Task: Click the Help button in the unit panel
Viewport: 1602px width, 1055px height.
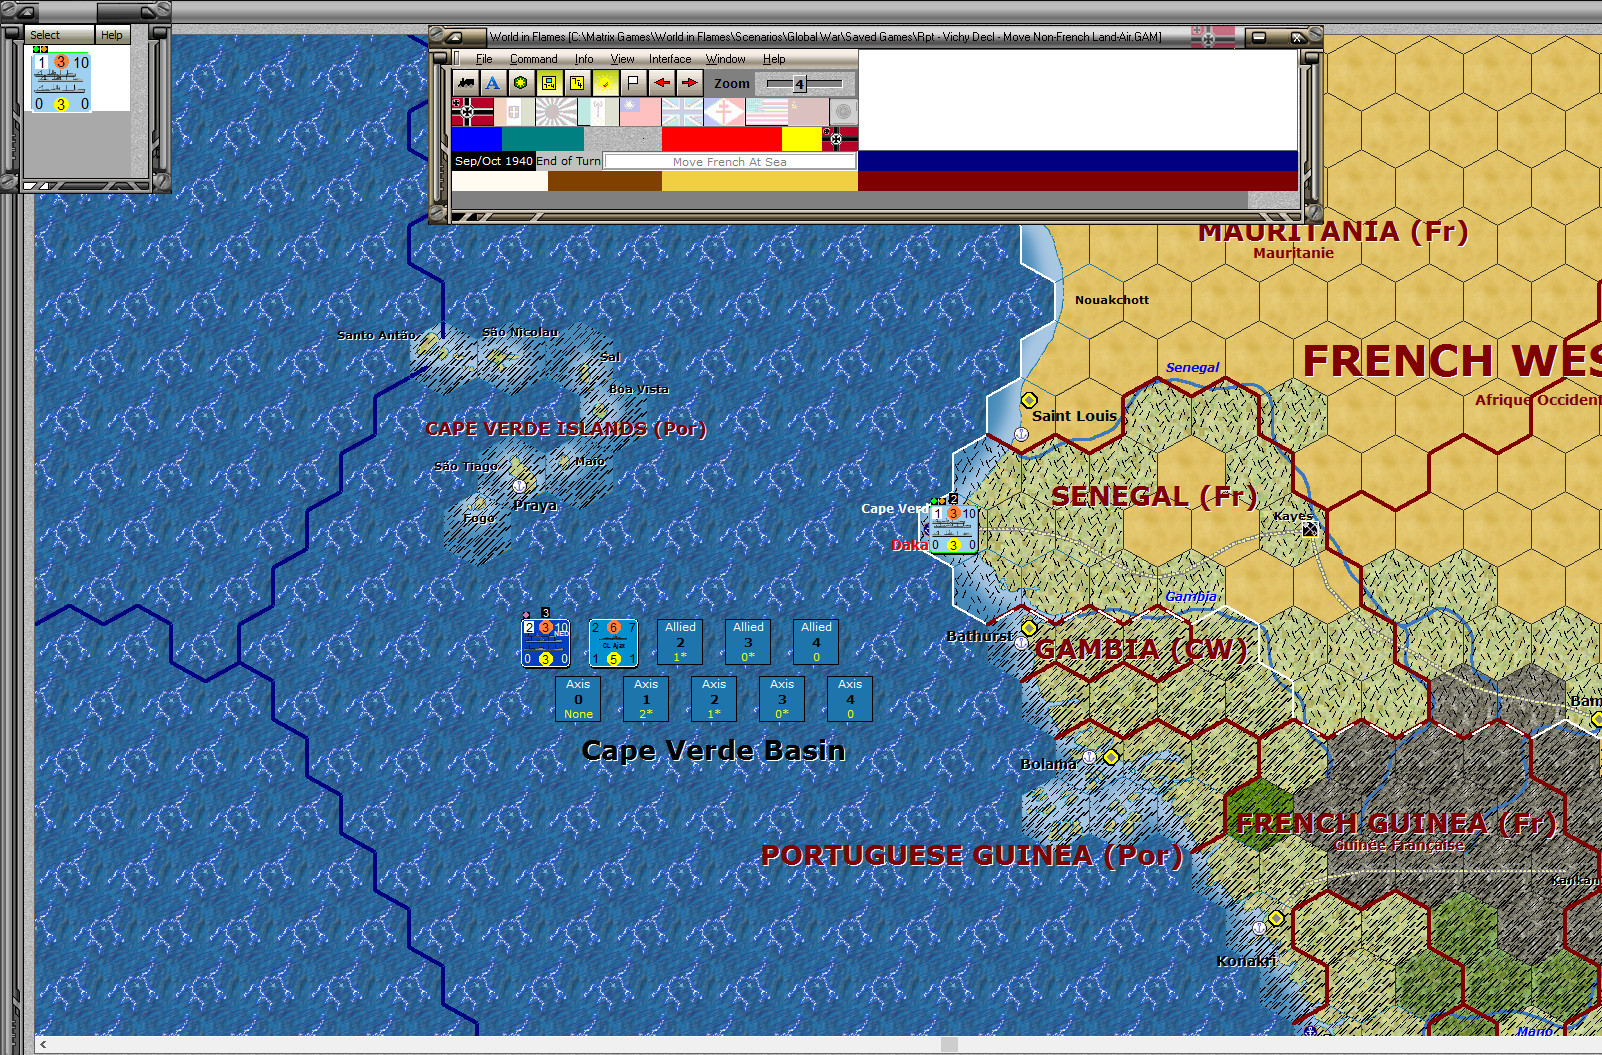Action: [x=112, y=35]
